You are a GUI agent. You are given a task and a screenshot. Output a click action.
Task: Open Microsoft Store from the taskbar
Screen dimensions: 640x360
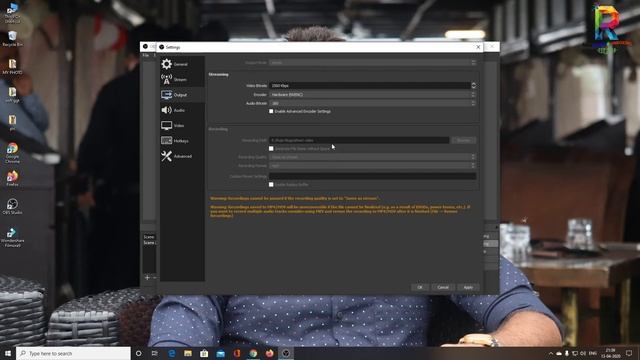204,353
